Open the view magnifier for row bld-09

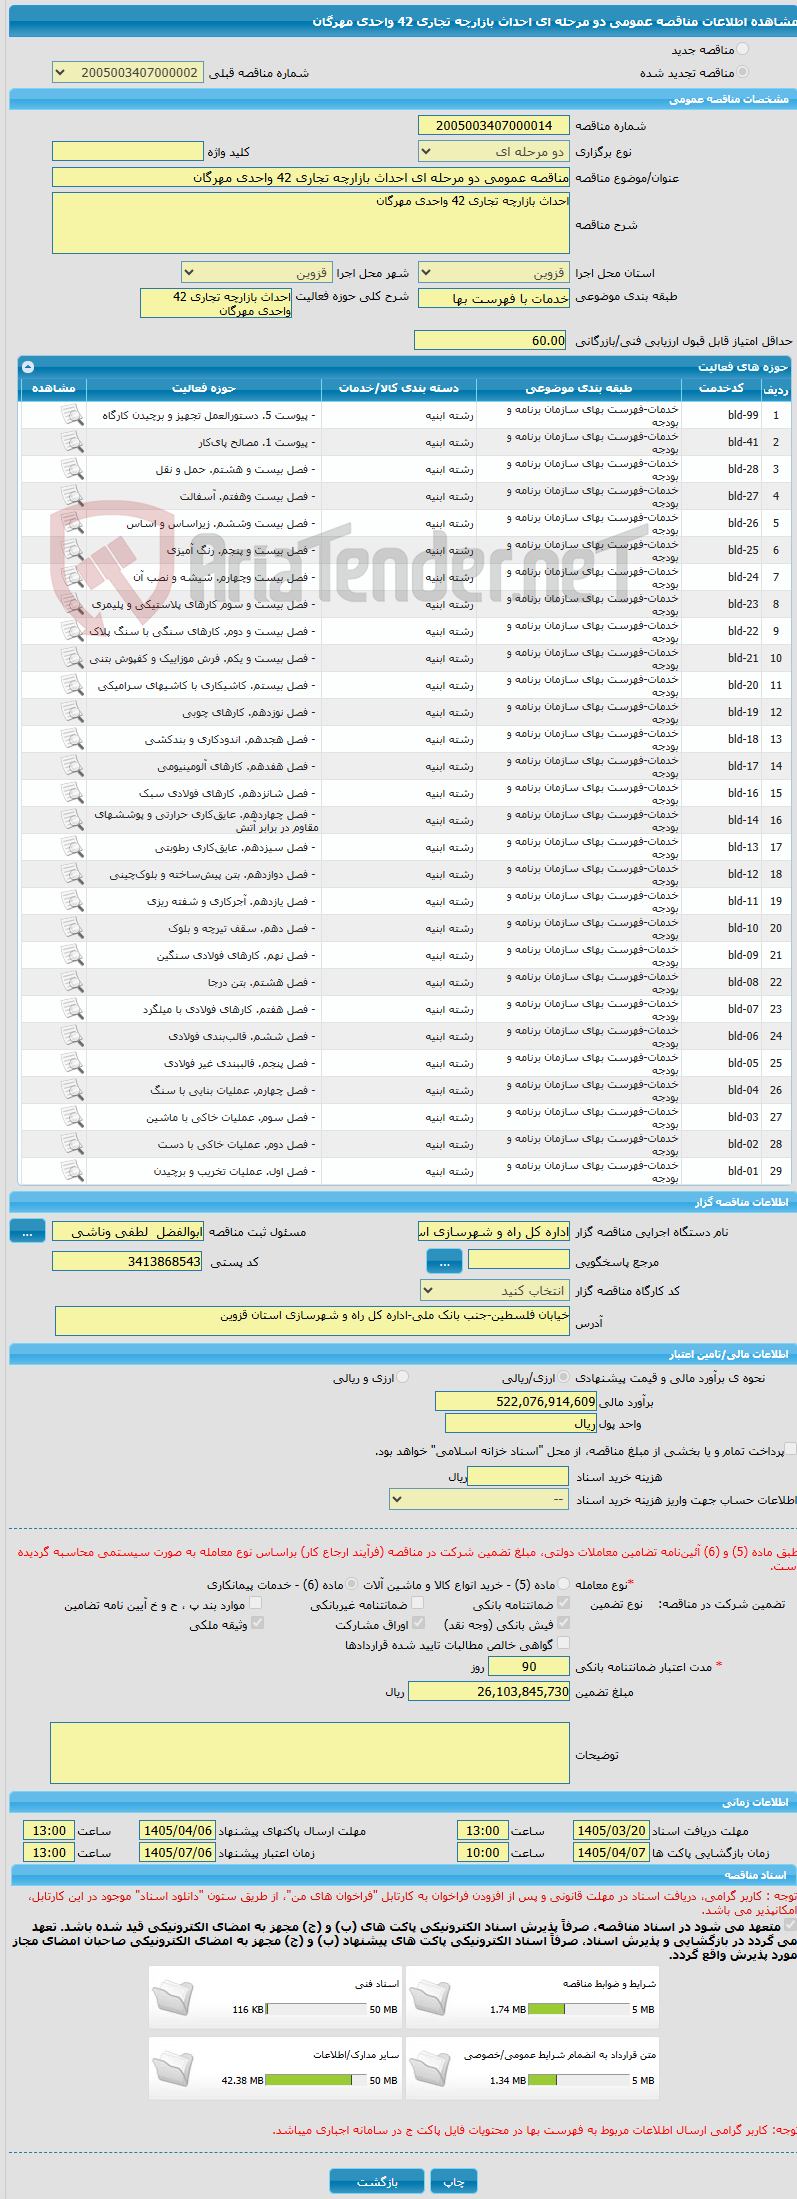pos(72,954)
